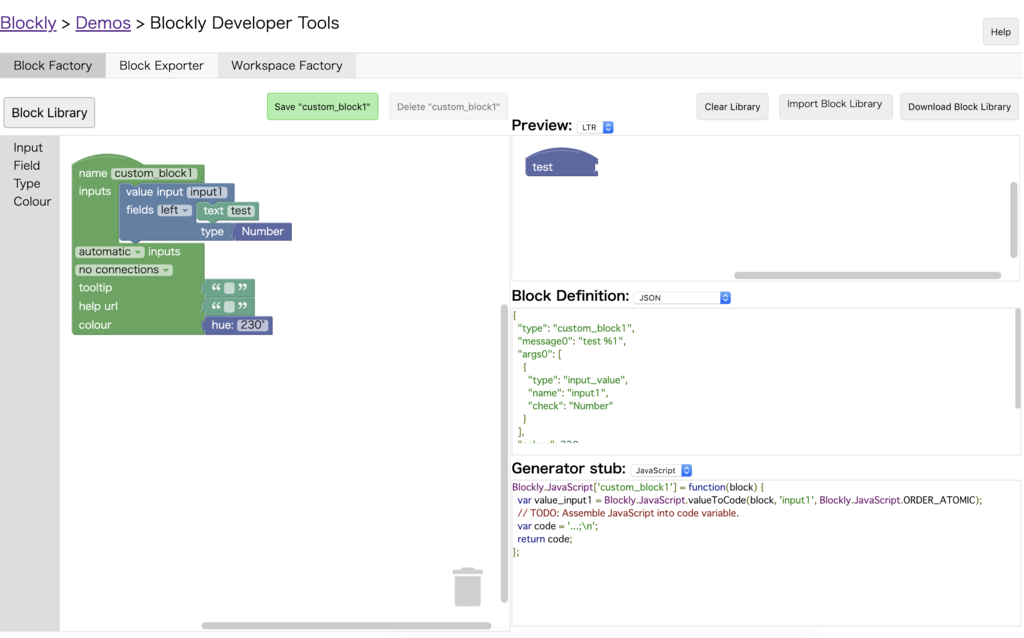
Task: Click the hue 230° colour field
Action: 252,325
